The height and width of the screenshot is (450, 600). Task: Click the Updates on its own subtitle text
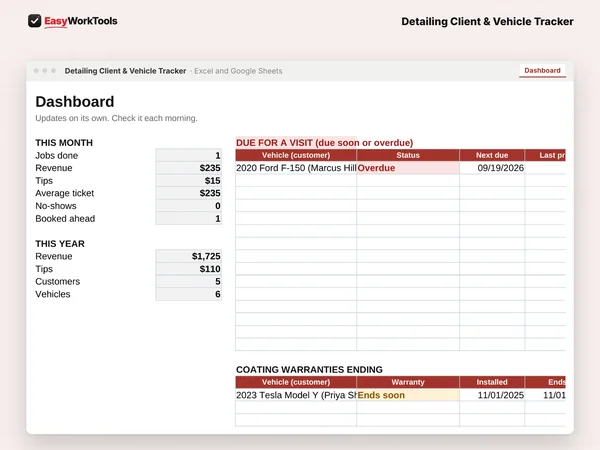(x=116, y=118)
